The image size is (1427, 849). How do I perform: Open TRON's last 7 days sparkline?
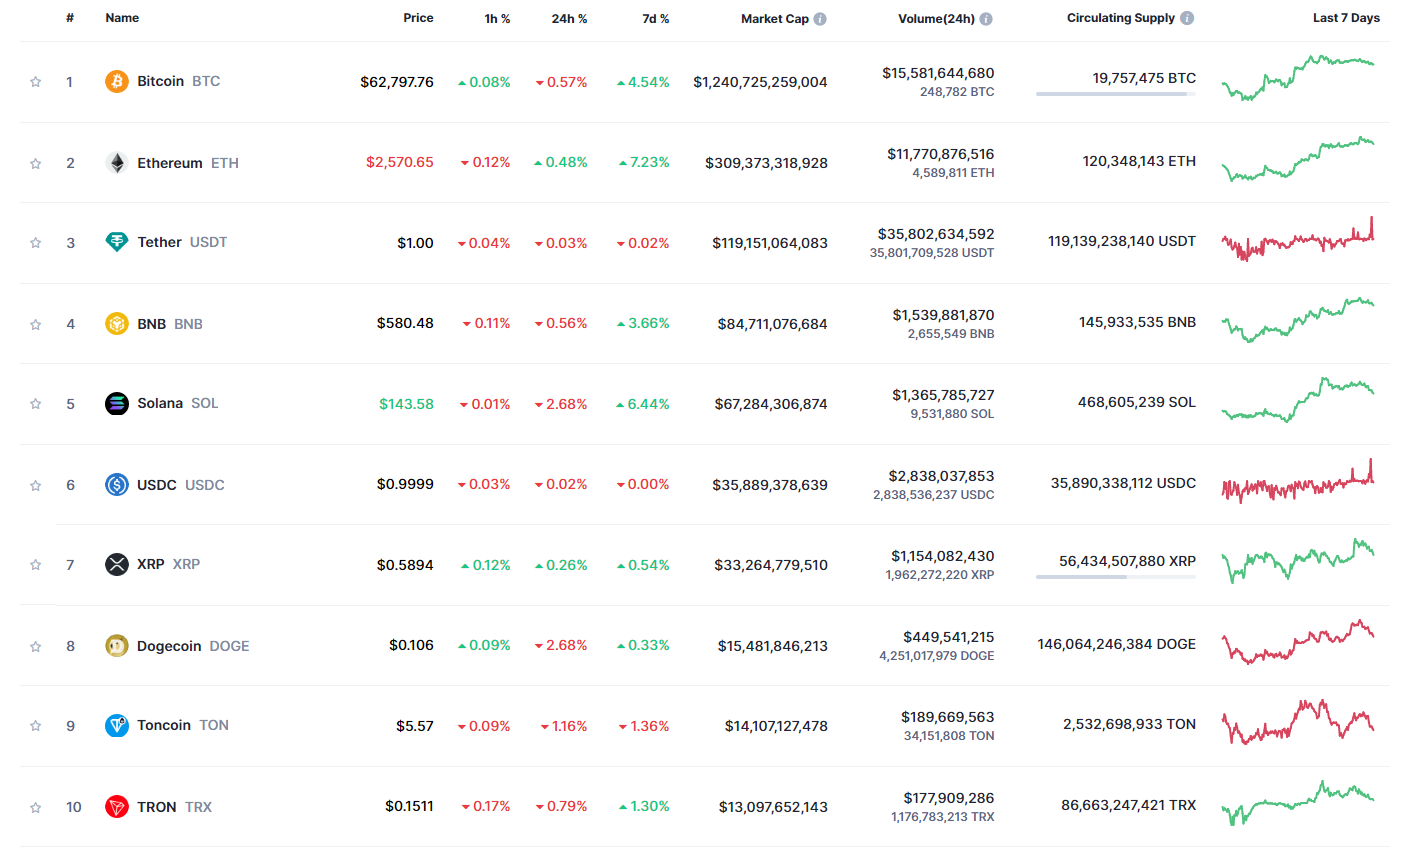click(x=1298, y=803)
